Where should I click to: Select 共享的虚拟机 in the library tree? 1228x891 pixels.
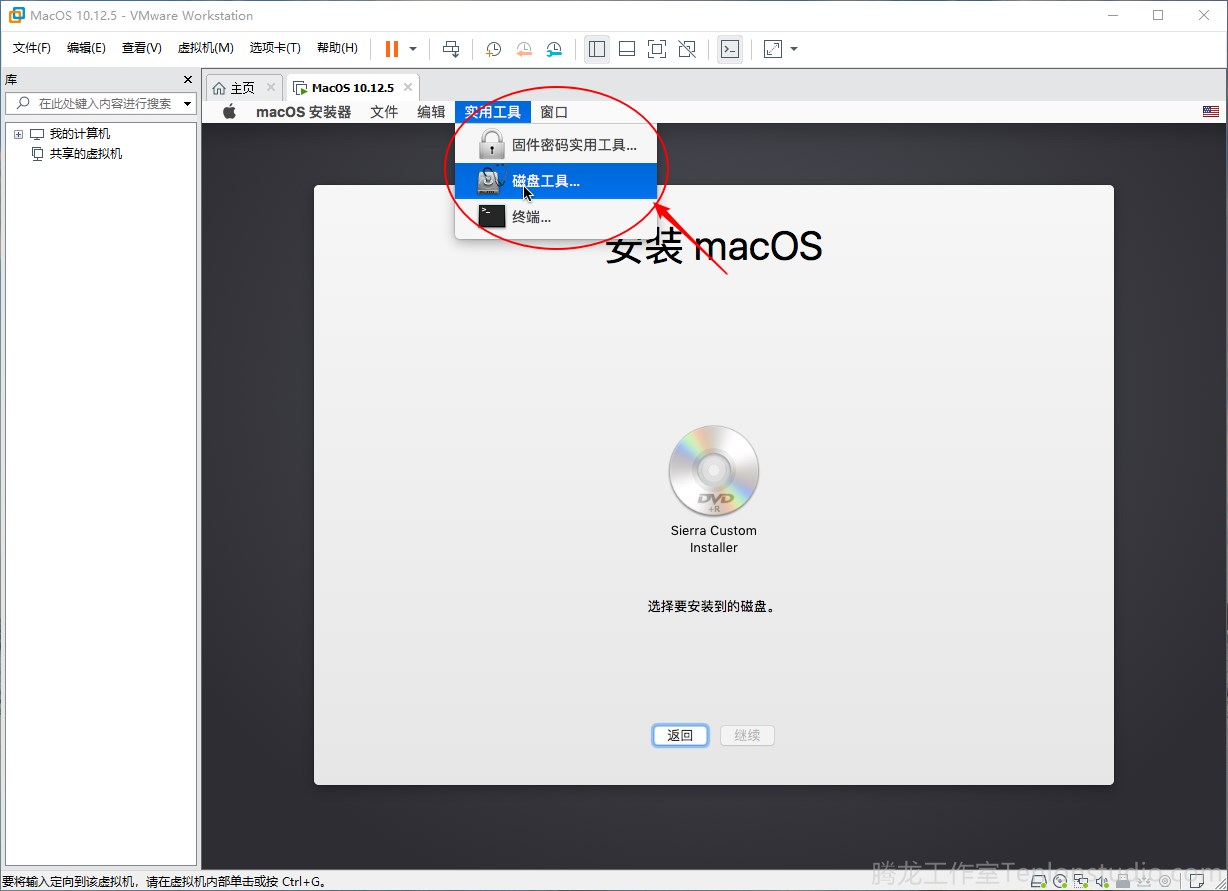(86, 154)
